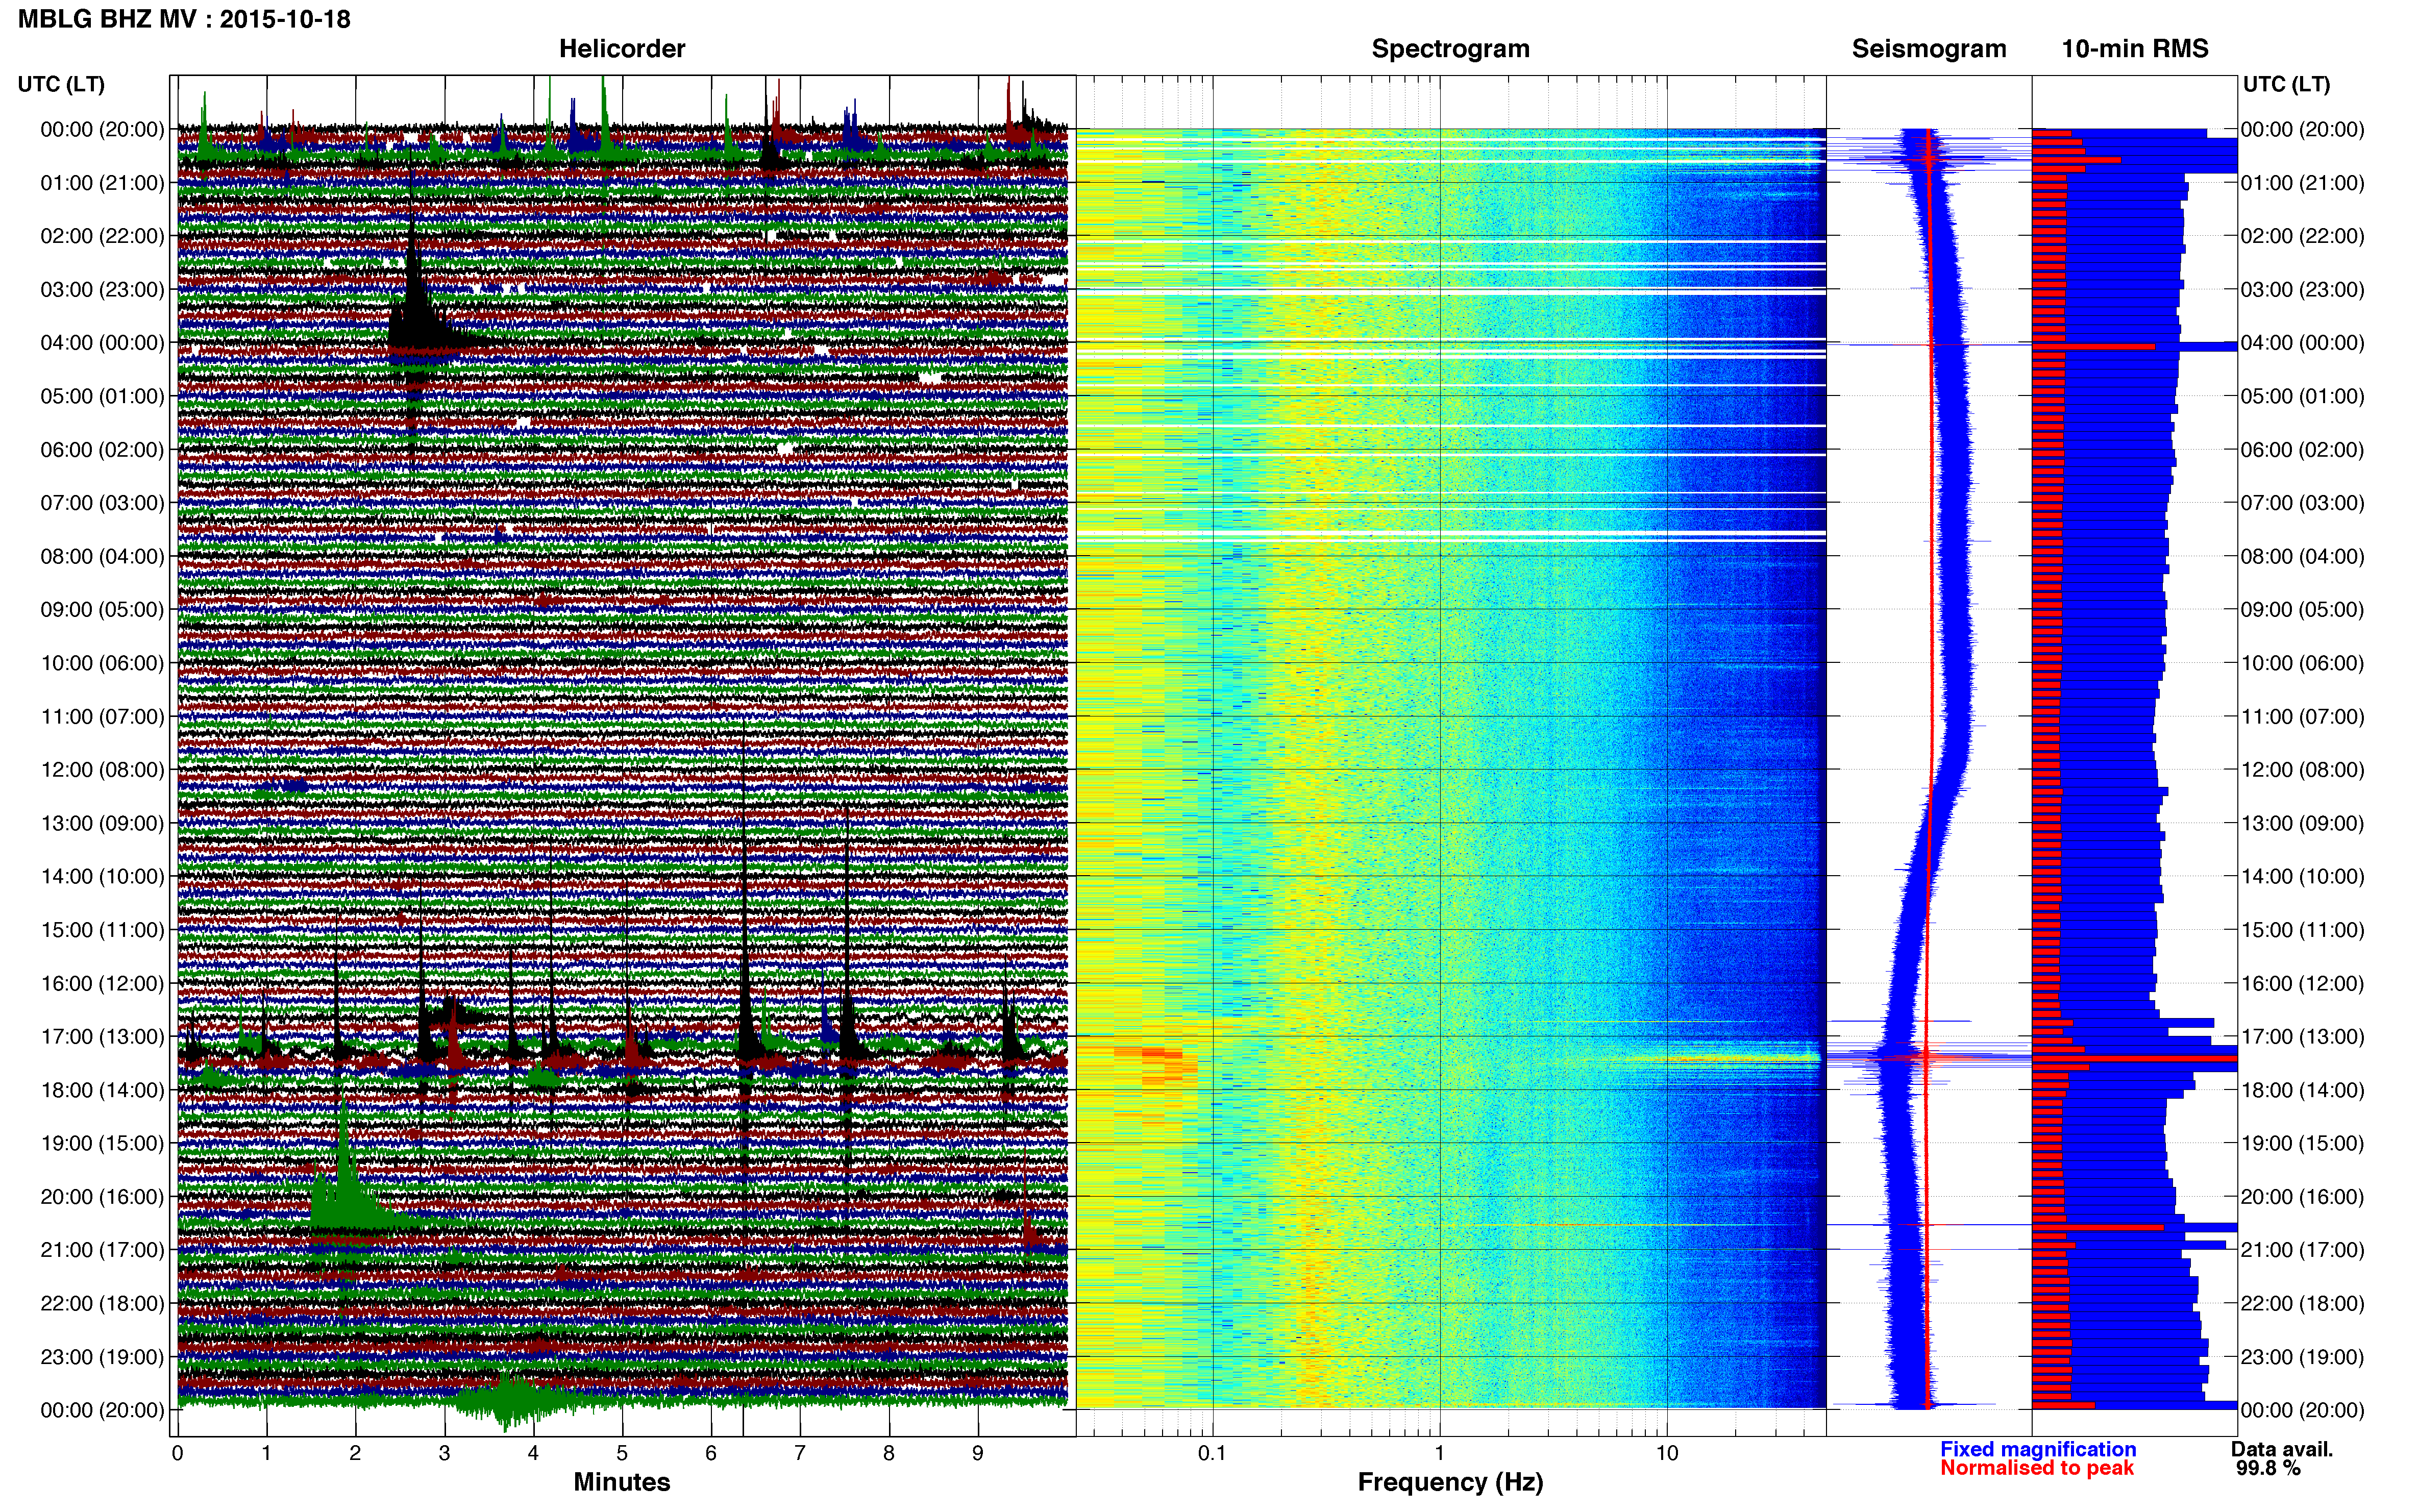The width and height of the screenshot is (2419, 1512).
Task: Click the "99.8 %" availability value
Action: 2268,1468
